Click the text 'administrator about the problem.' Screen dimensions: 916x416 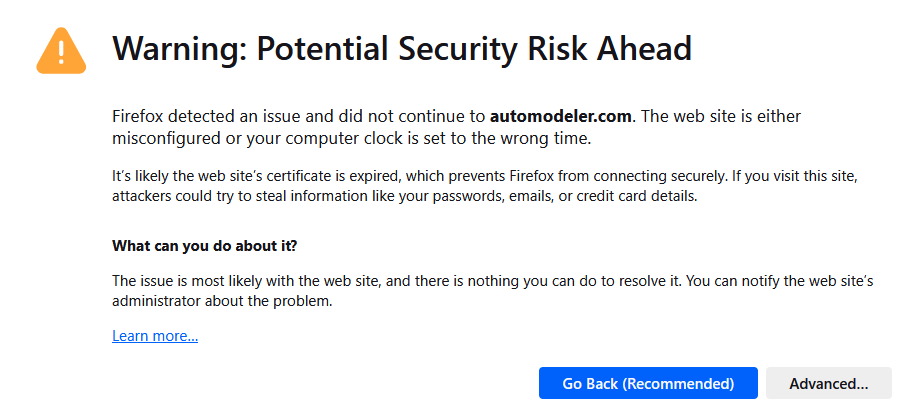coord(222,302)
